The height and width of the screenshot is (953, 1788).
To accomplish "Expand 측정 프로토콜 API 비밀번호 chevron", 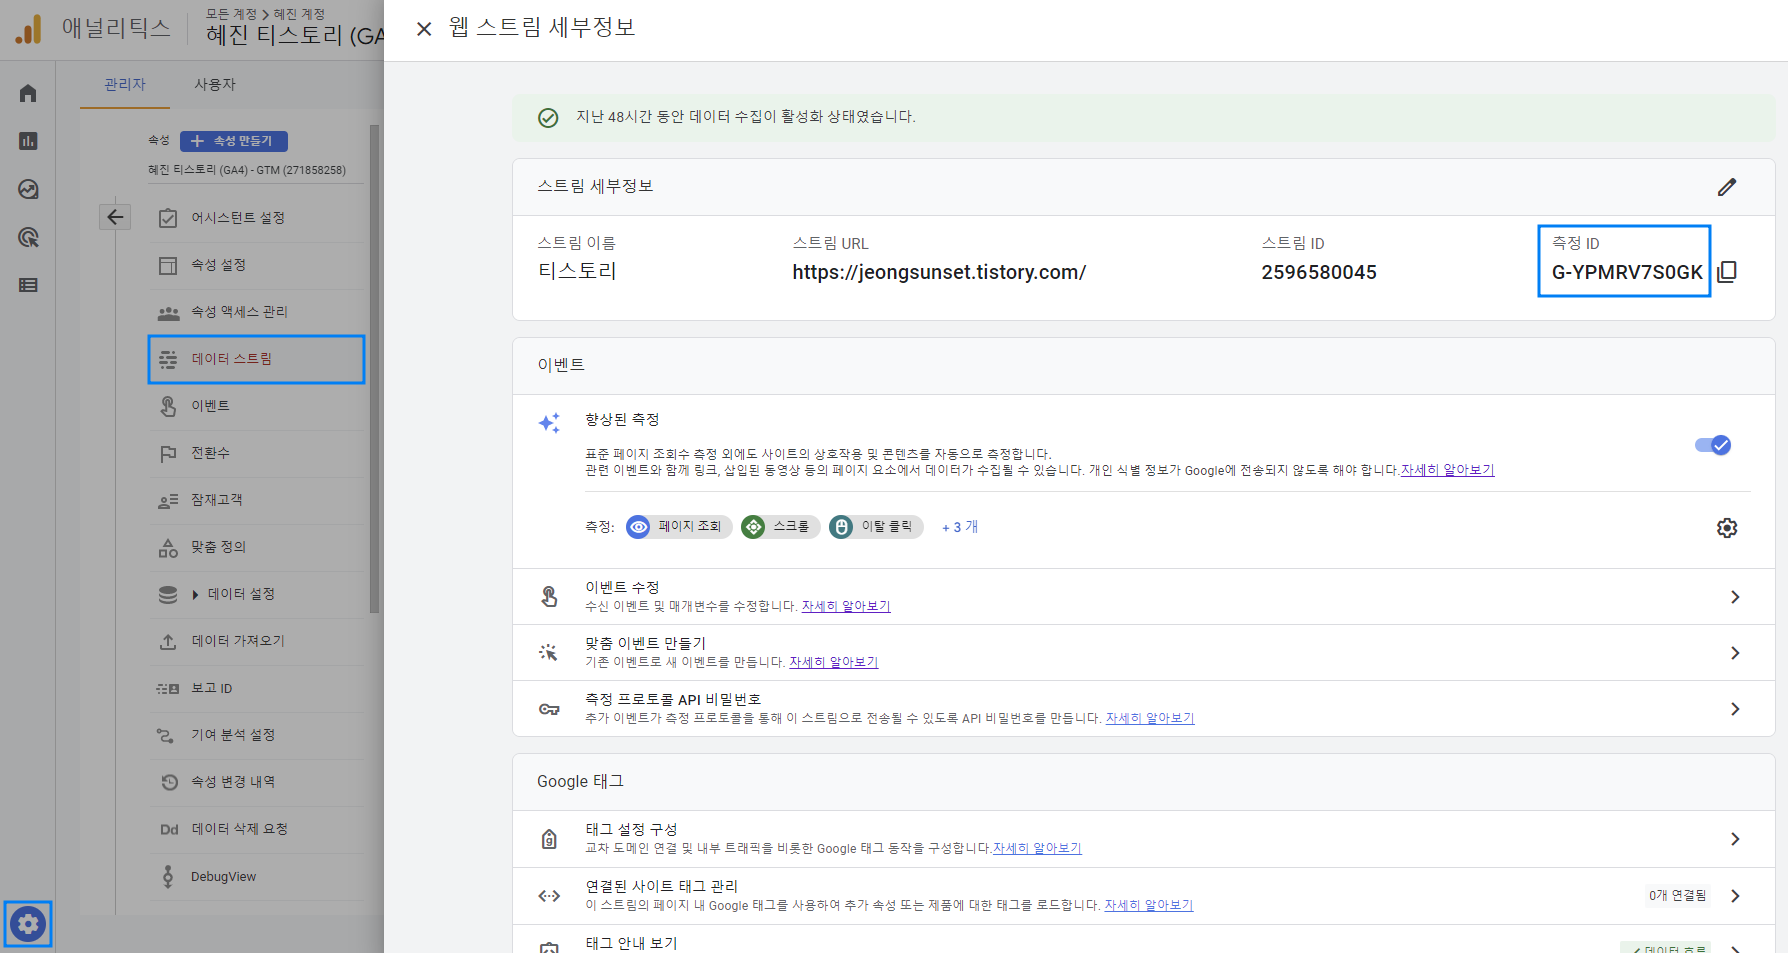I will pos(1735,709).
